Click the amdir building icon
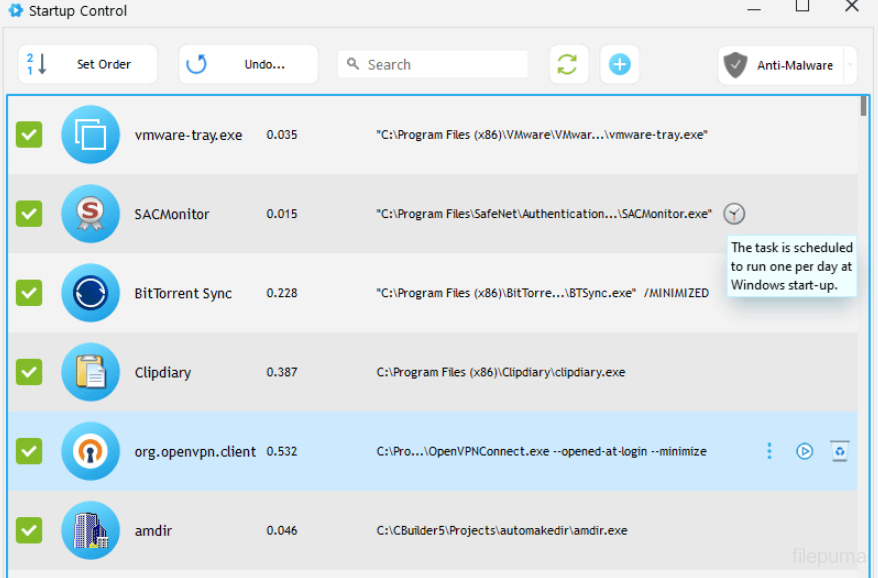Screen dimensions: 878x578 [x=90, y=530]
